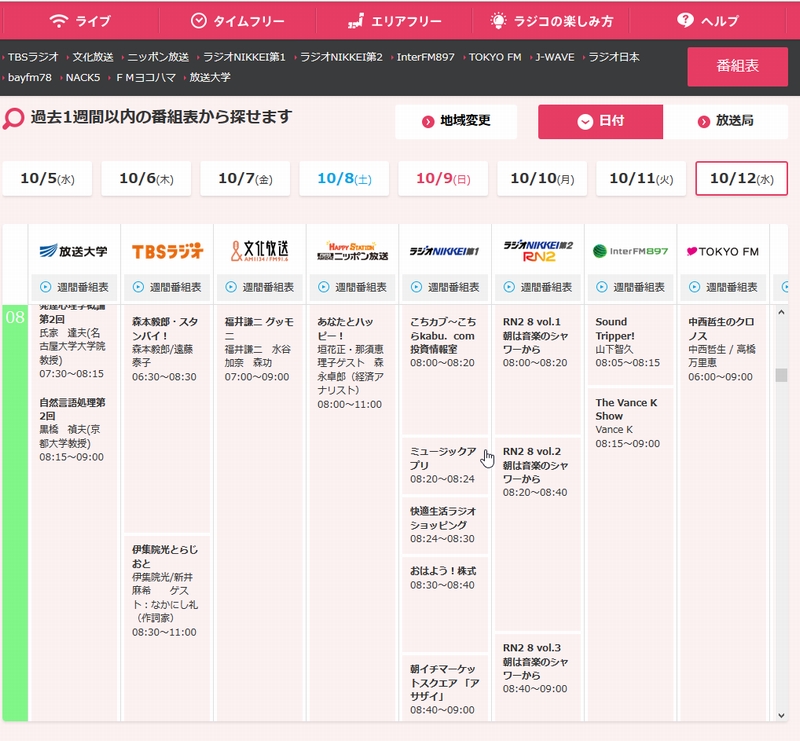Click the InterFM897 station logo
Image resolution: width=800 pixels, height=741 pixels.
coord(631,251)
